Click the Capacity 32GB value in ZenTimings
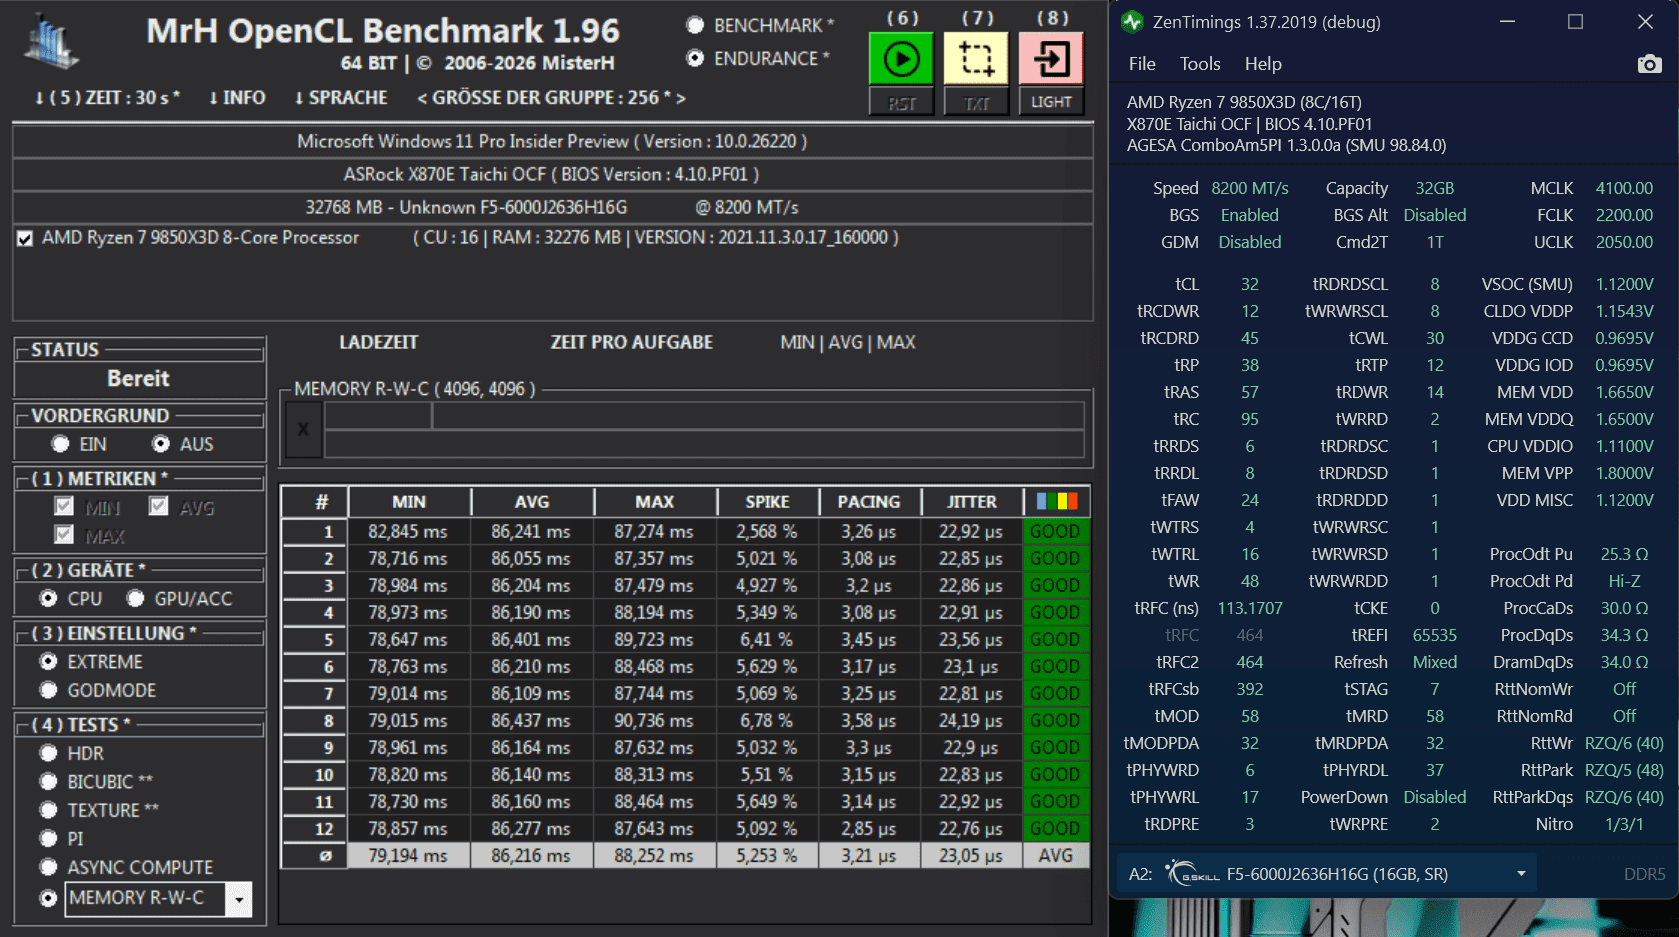The height and width of the screenshot is (937, 1679). [1435, 188]
